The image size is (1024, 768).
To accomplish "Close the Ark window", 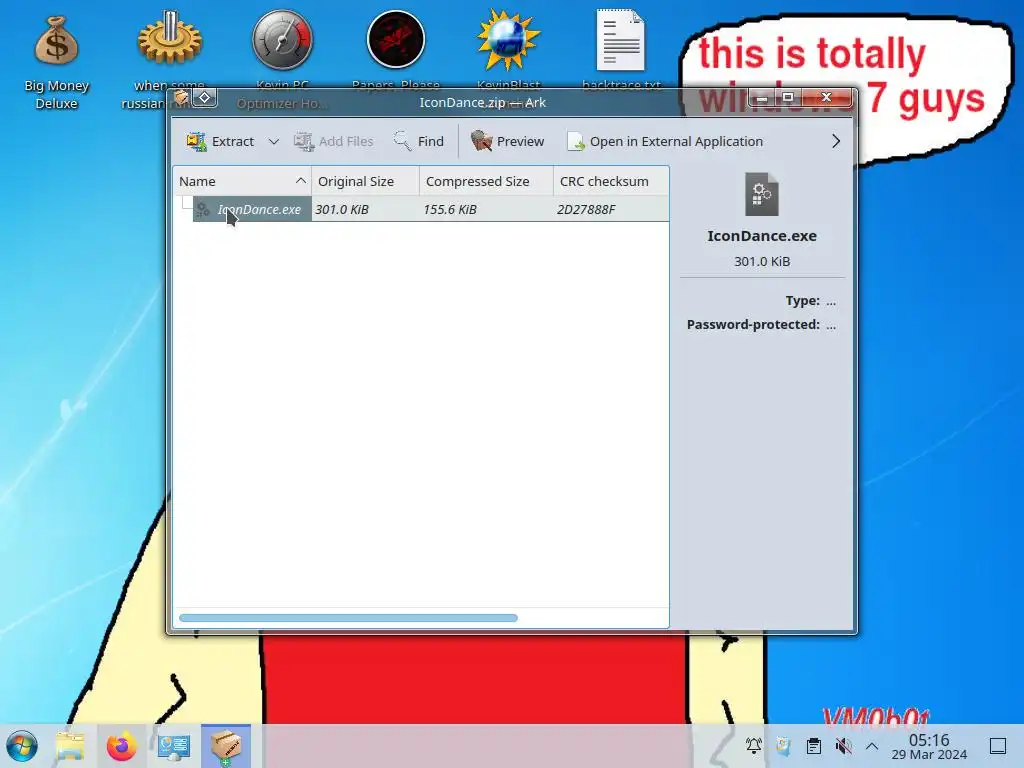I will pyautogui.click(x=826, y=97).
